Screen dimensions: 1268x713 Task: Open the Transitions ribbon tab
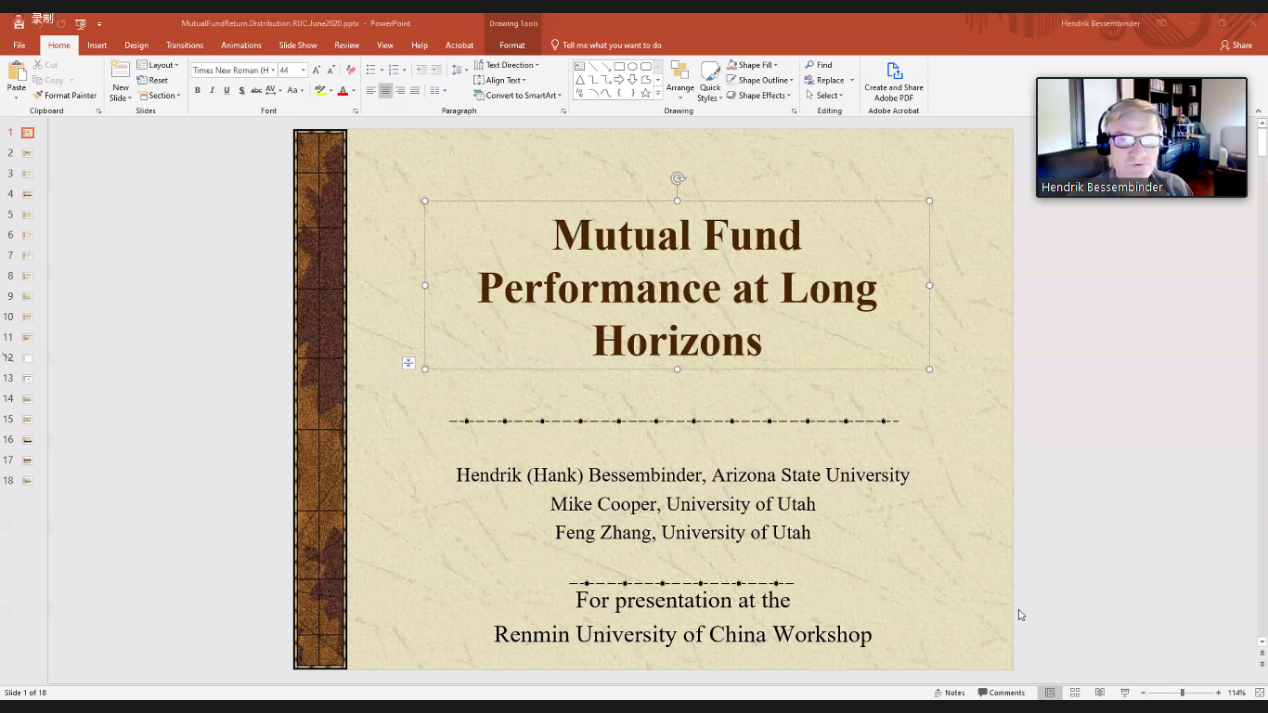coord(184,45)
